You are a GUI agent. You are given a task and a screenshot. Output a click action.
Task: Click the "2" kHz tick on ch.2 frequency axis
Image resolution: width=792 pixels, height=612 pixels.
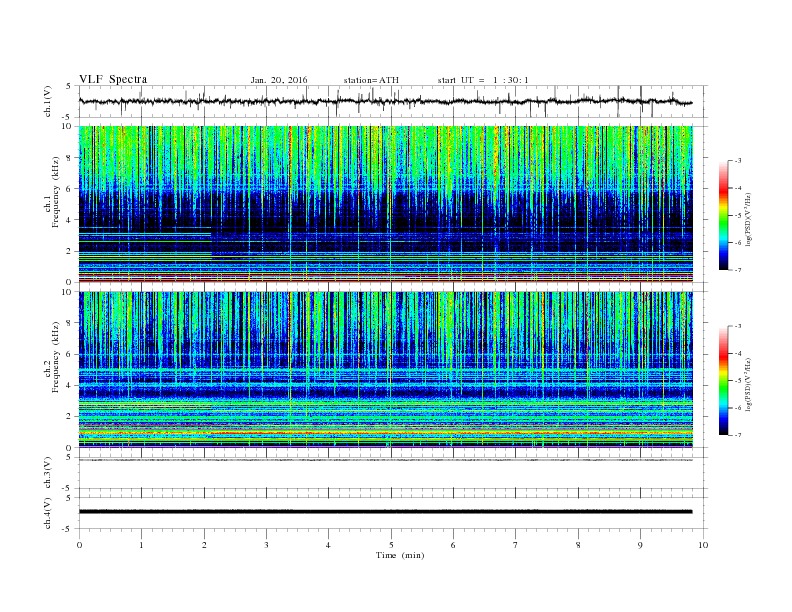pos(70,417)
